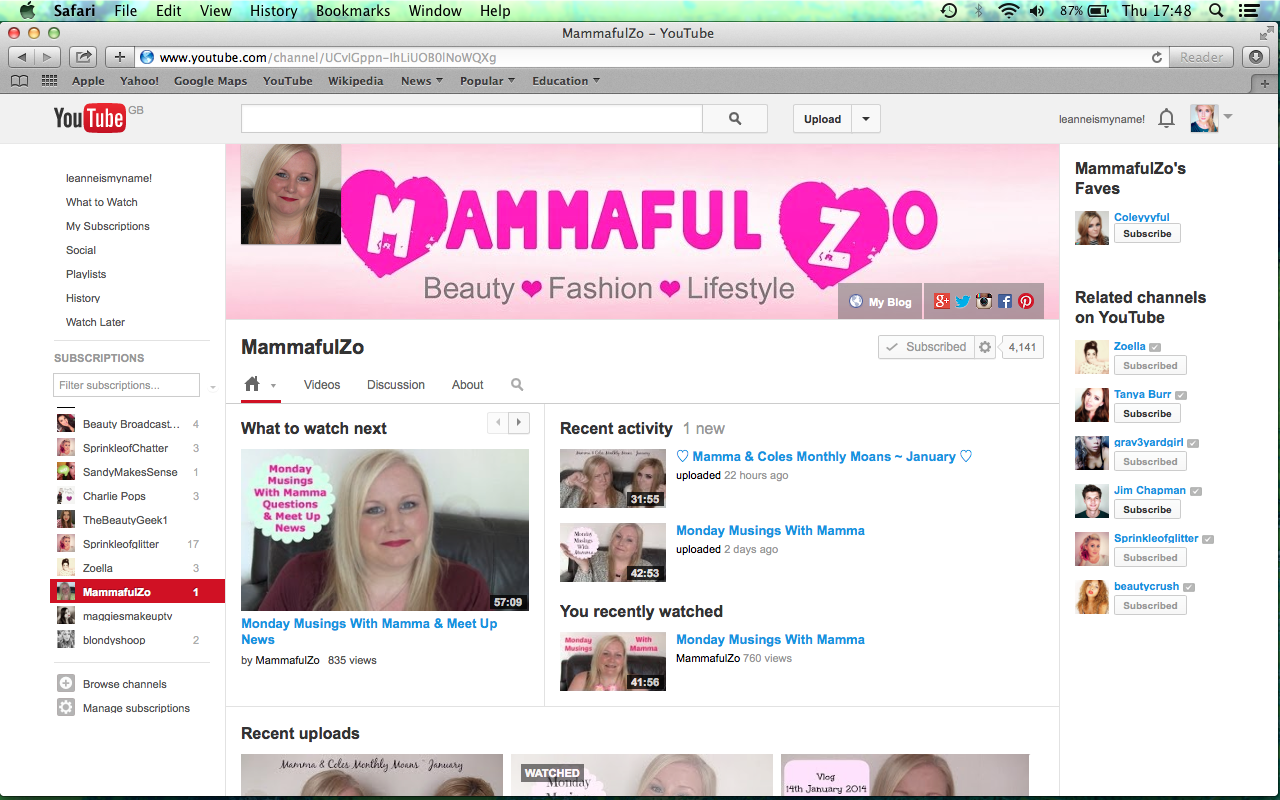The height and width of the screenshot is (800, 1280).
Task: Switch to the Discussion tab
Action: 396,385
